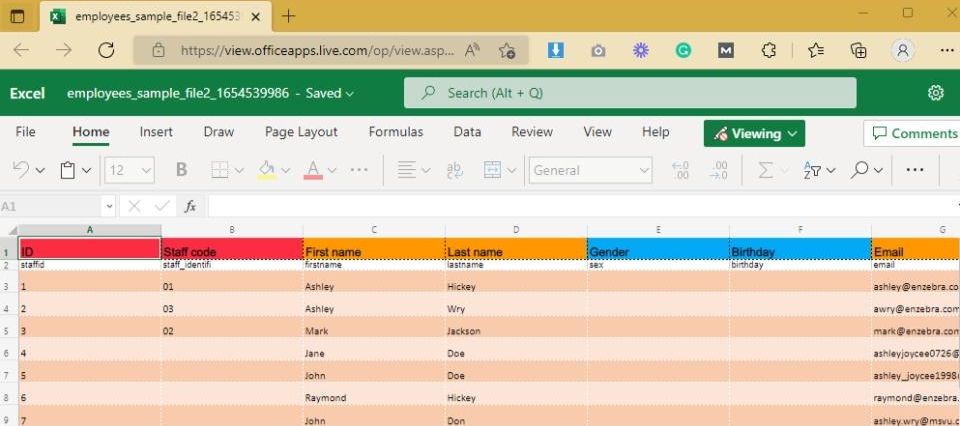Refresh the browser page
Viewport: 960px width, 426px height.
click(x=108, y=49)
